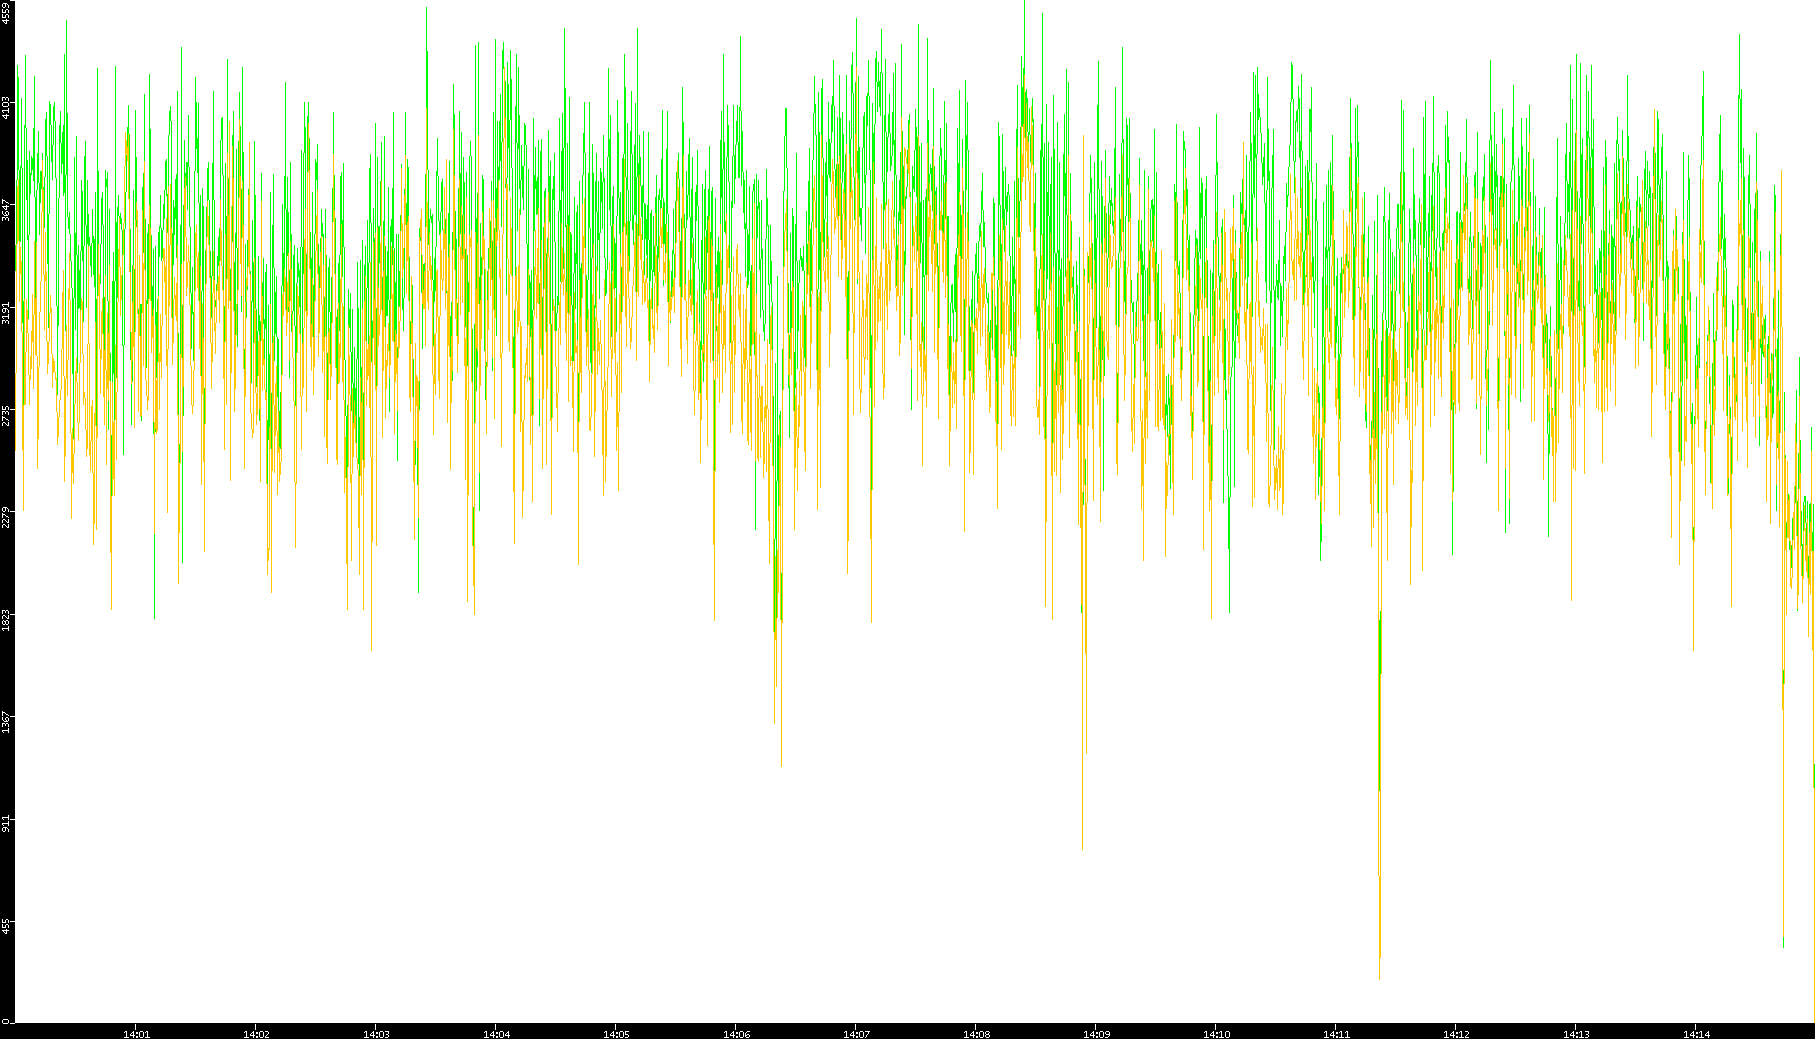The height and width of the screenshot is (1039, 1815).
Task: Click the 14:11 time axis label
Action: point(1336,1034)
